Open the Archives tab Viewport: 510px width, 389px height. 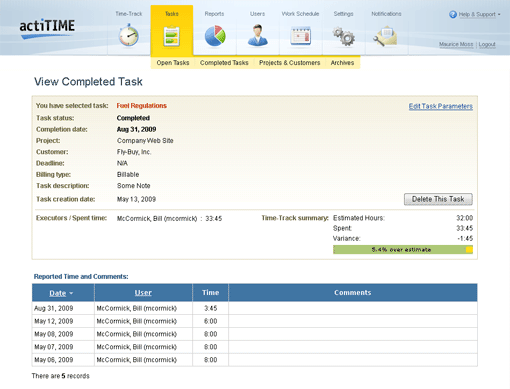coord(342,63)
